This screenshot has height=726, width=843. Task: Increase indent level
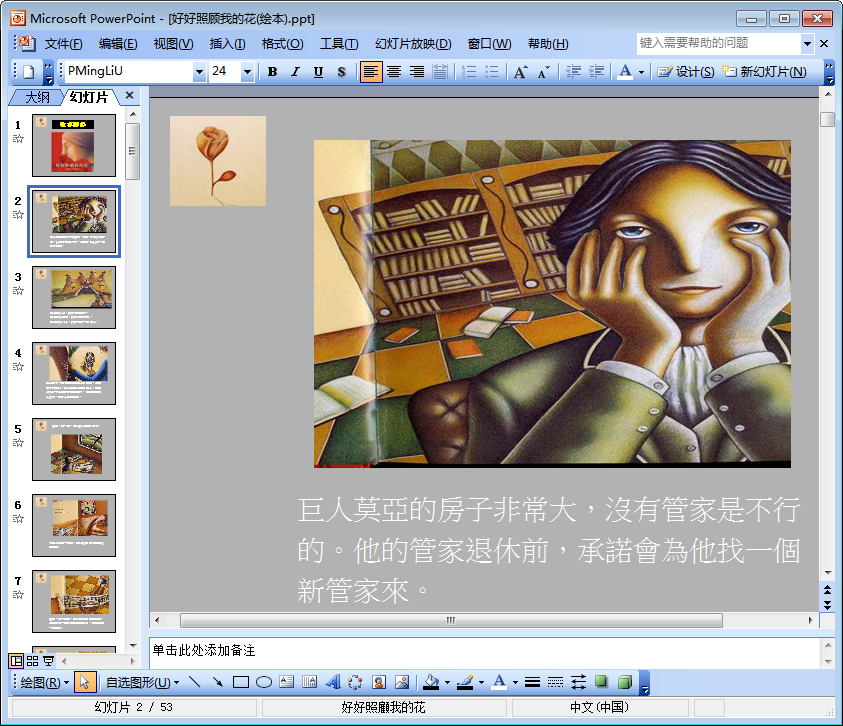(x=596, y=72)
